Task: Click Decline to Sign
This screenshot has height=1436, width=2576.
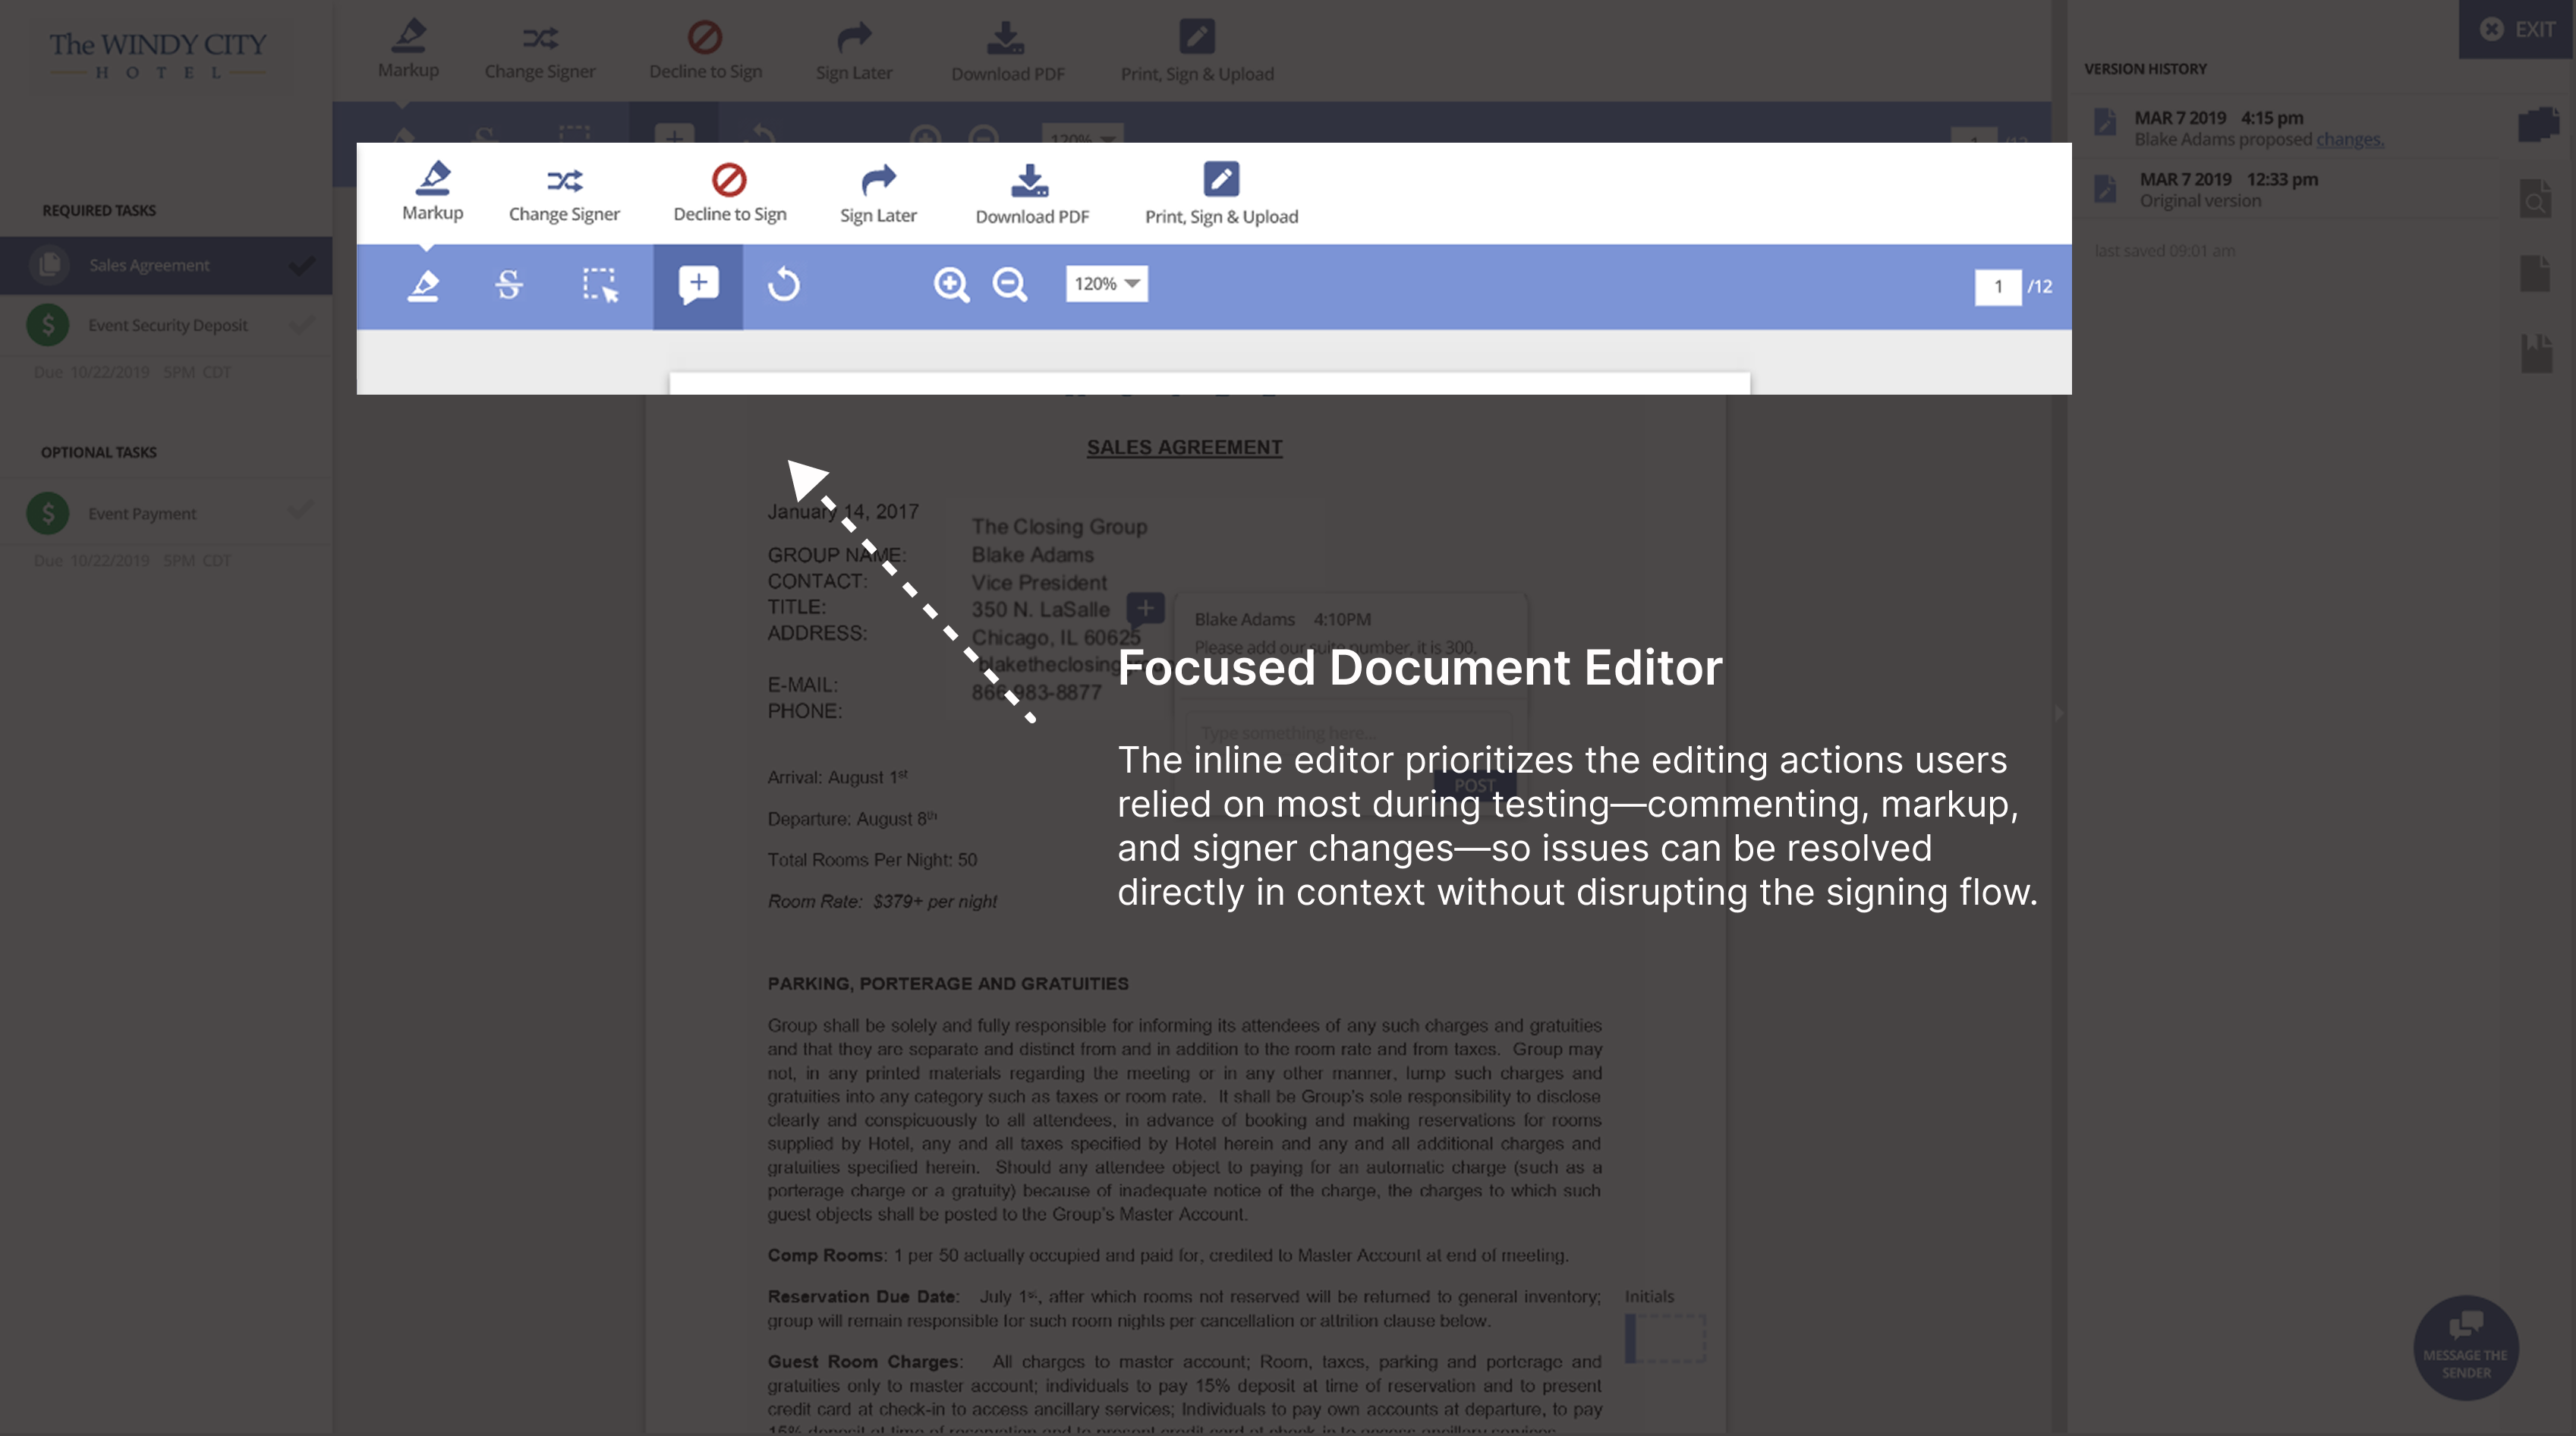Action: (729, 192)
